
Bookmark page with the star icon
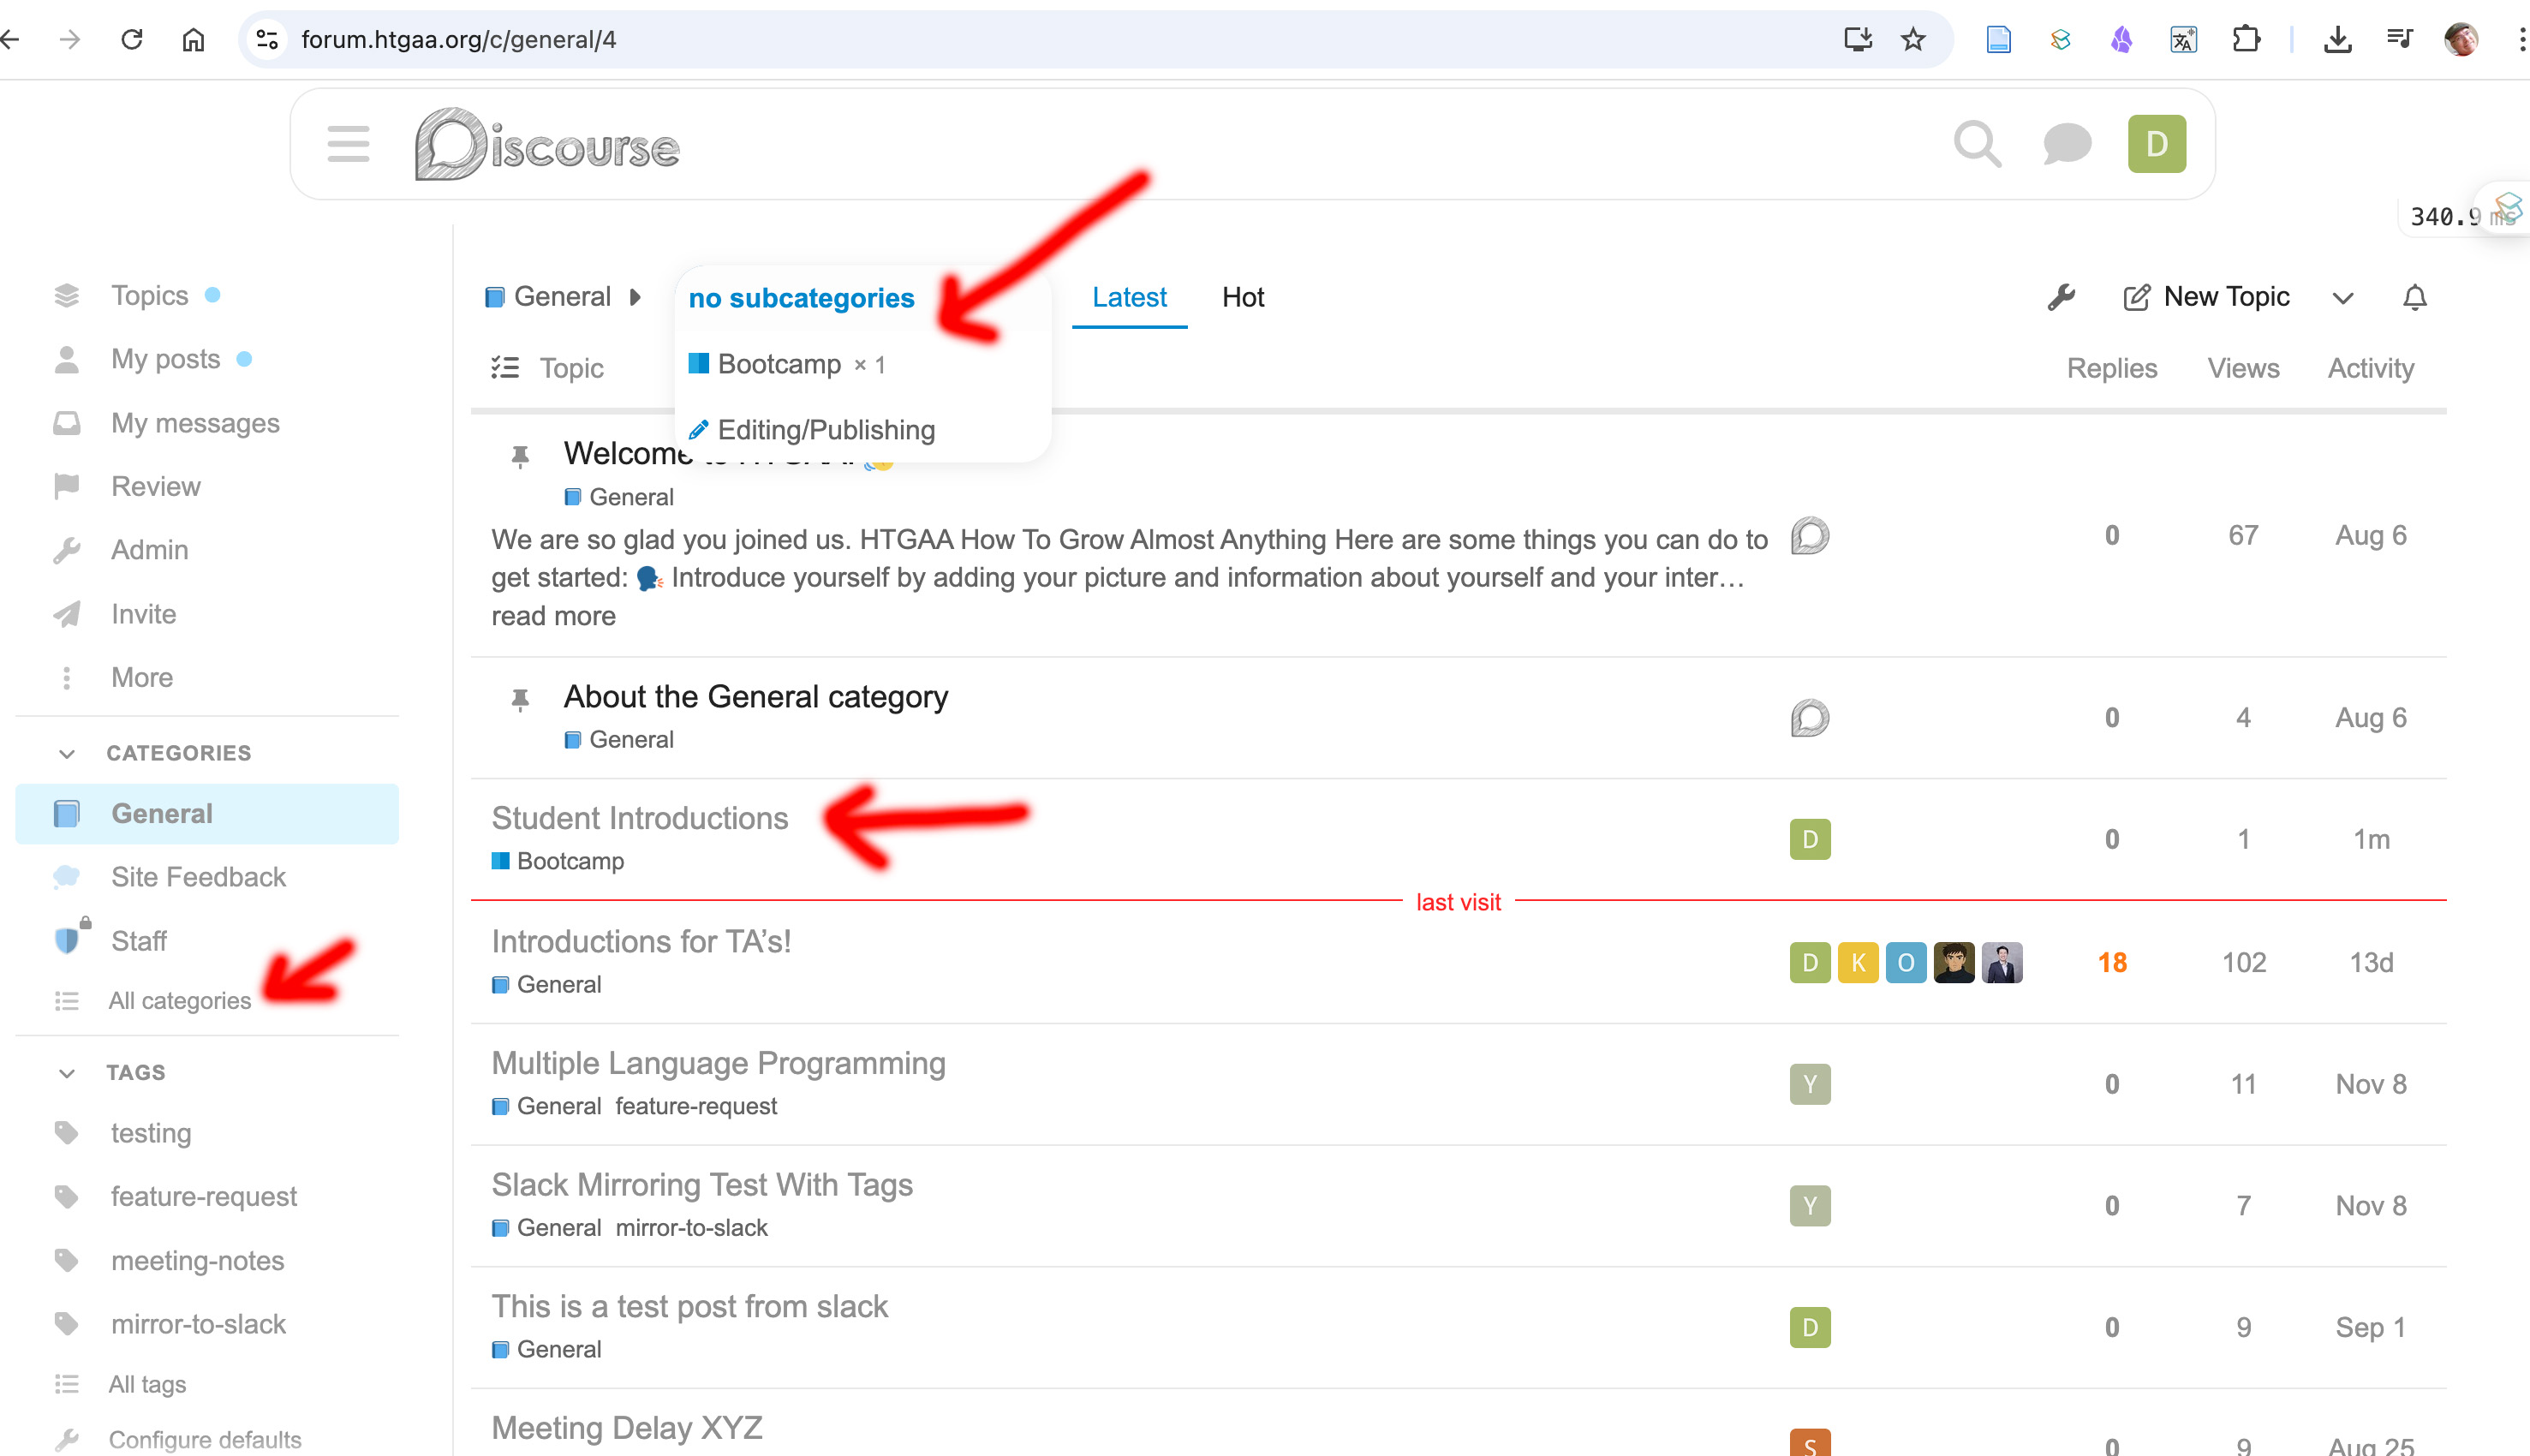click(x=1913, y=40)
